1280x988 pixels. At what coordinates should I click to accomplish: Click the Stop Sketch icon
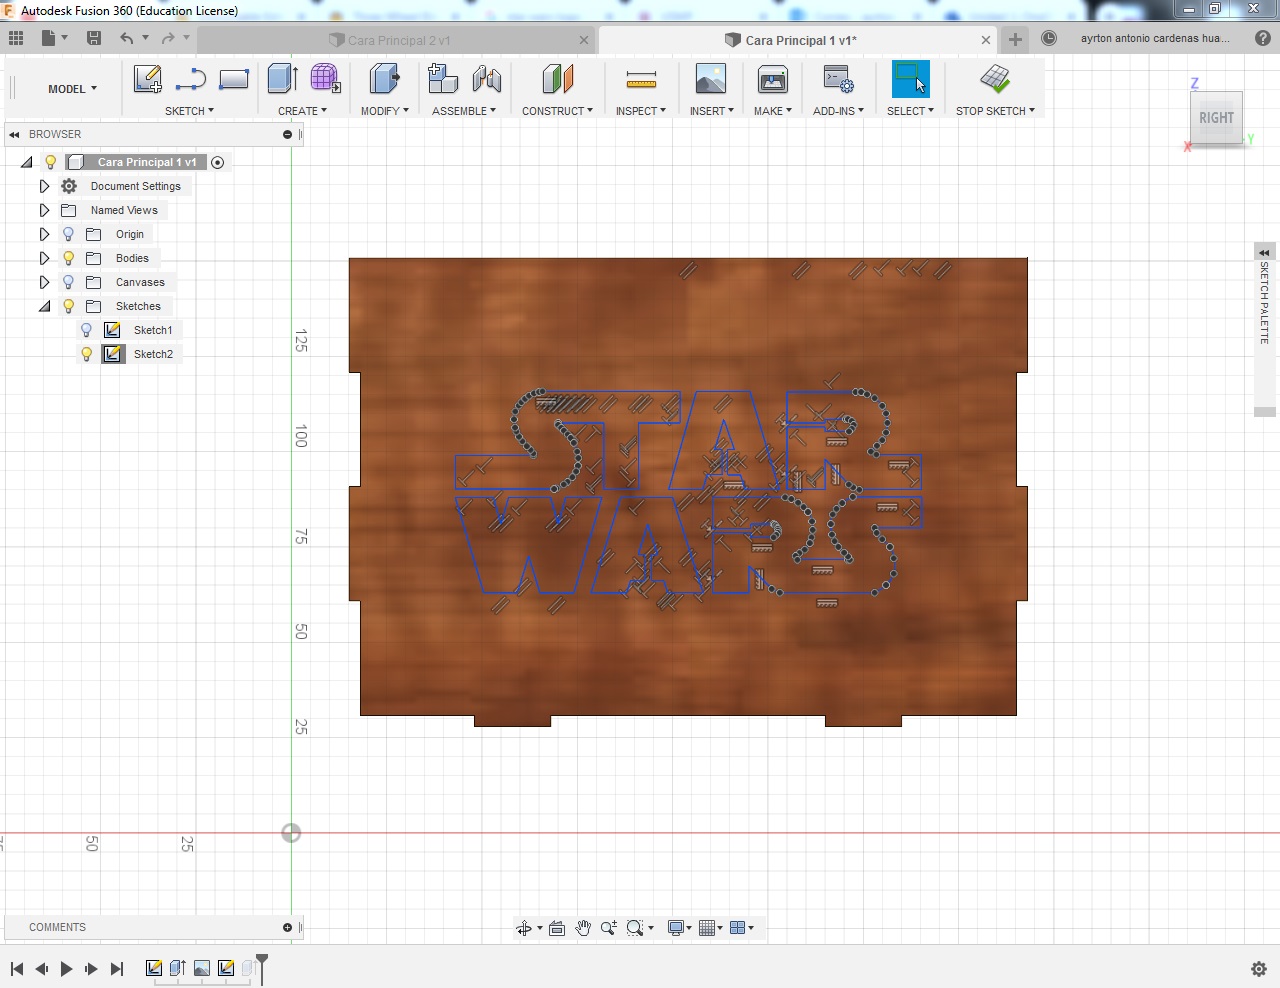[995, 79]
